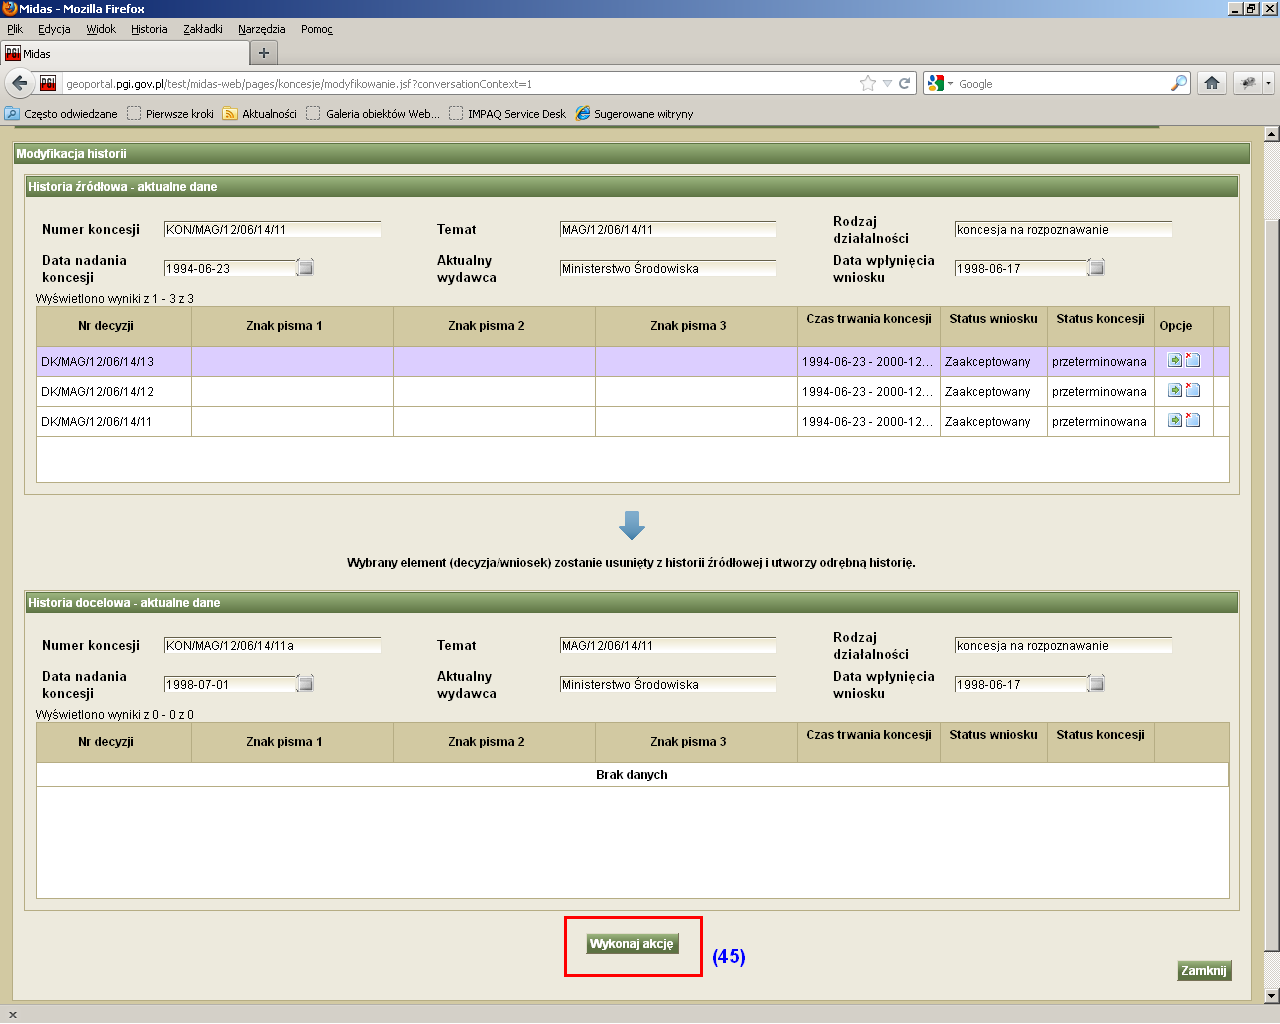Open IMPAQ Service Desk bookmark
Screen dimensions: 1280x1024
pyautogui.click(x=507, y=114)
